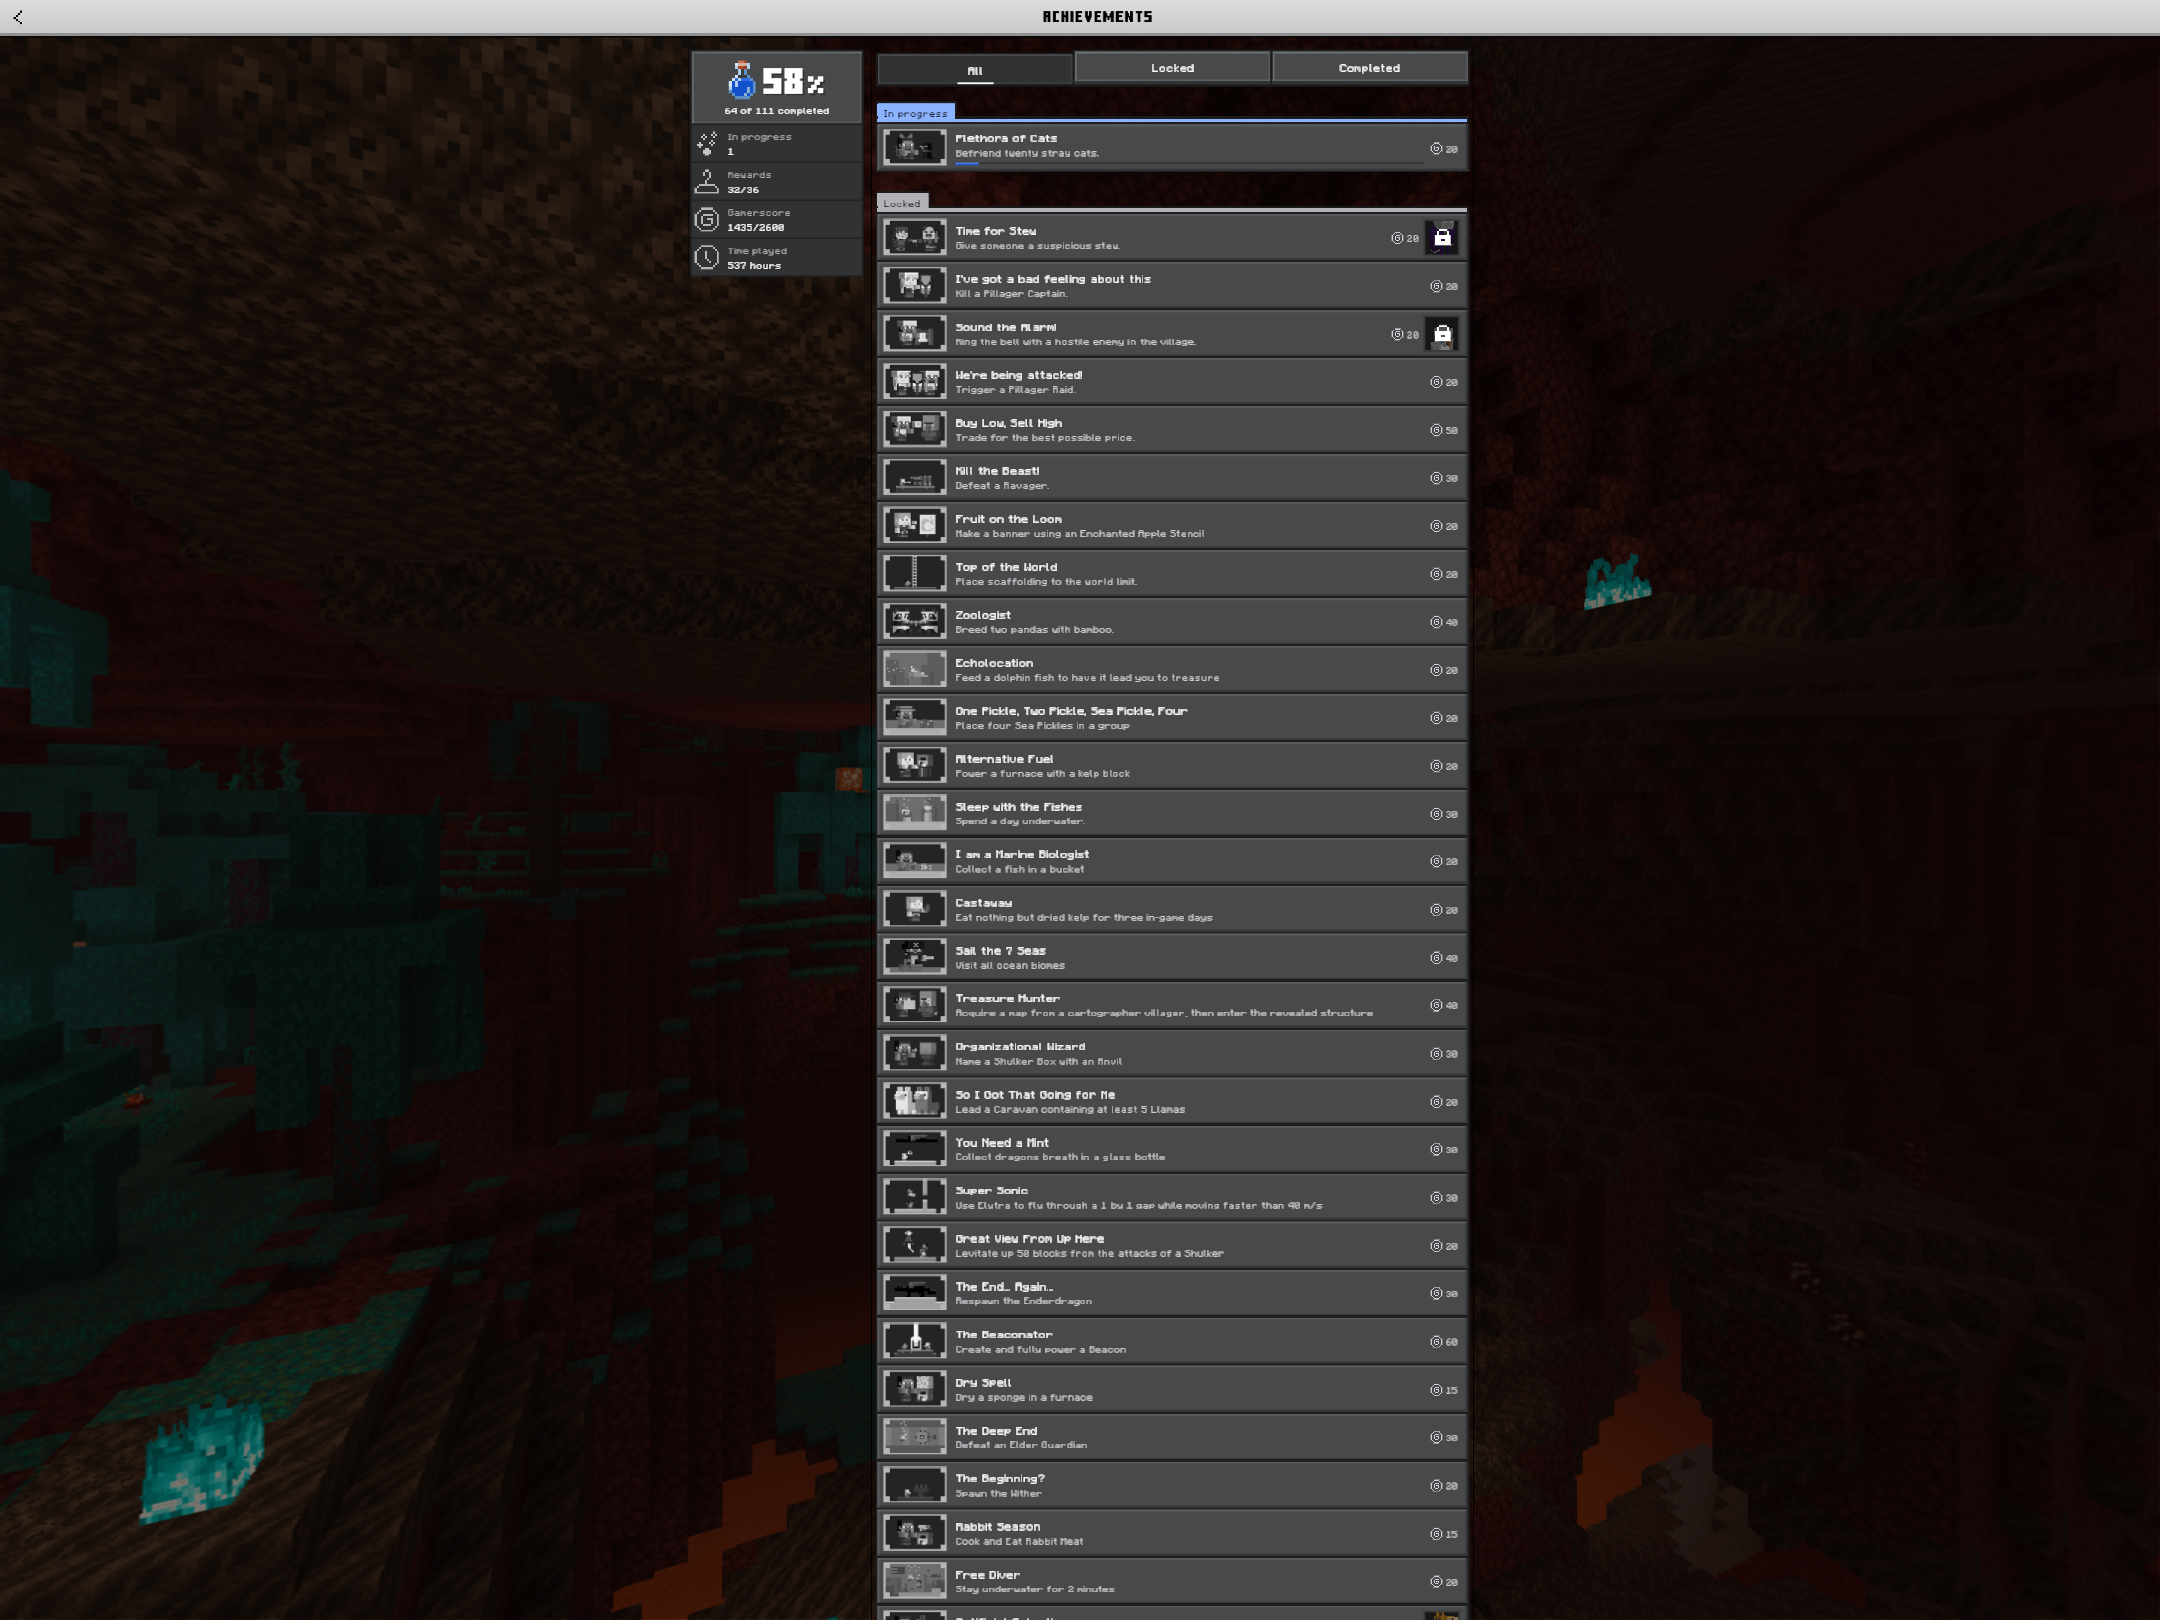Click the Time played clock icon
The image size is (2160, 1620).
707,258
